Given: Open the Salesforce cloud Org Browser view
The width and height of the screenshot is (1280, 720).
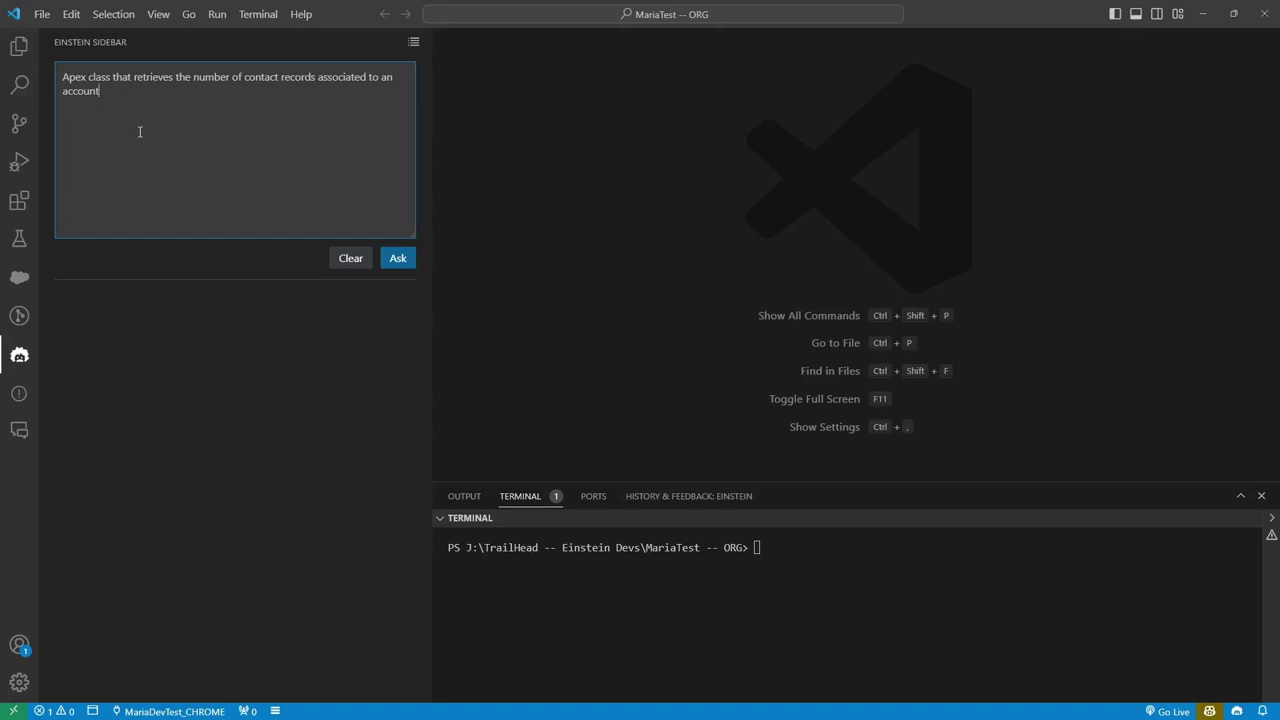Looking at the screenshot, I should pyautogui.click(x=19, y=277).
